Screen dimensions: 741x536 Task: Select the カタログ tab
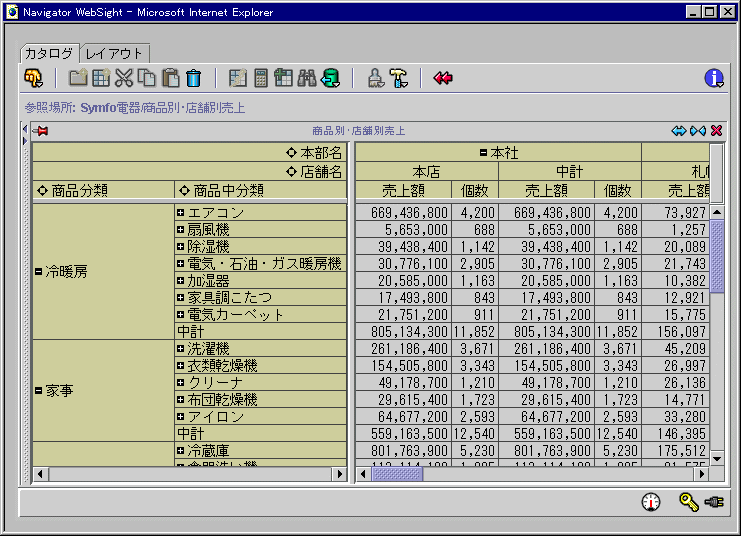pos(49,53)
